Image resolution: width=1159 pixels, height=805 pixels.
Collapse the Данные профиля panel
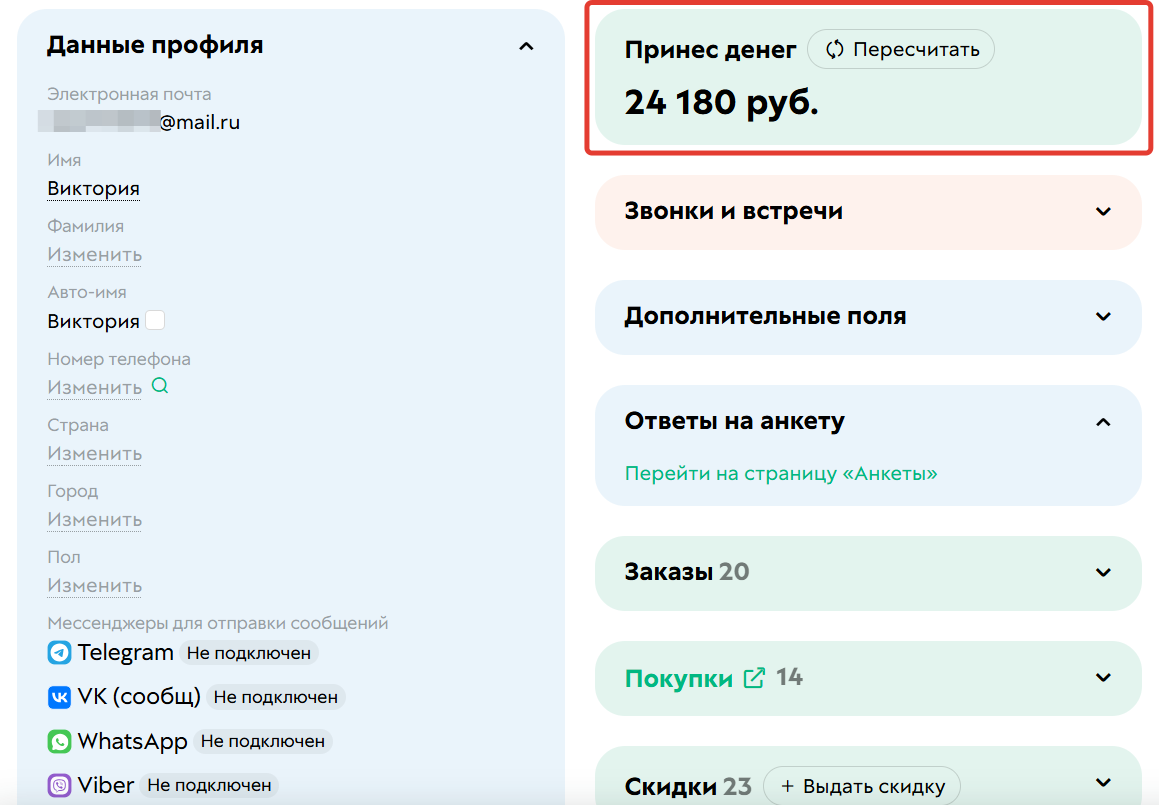(x=526, y=45)
